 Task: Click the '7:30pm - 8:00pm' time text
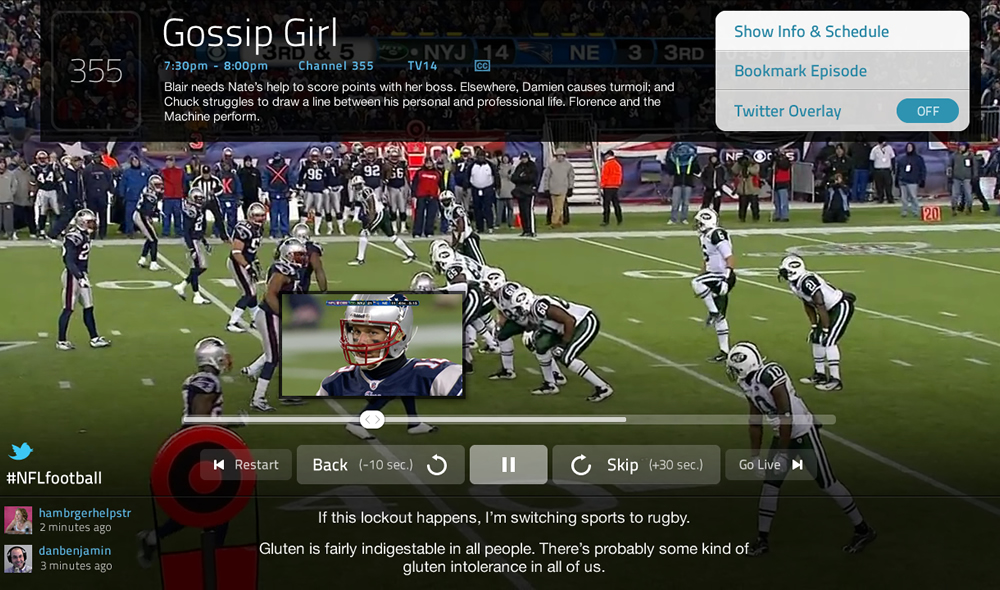216,66
